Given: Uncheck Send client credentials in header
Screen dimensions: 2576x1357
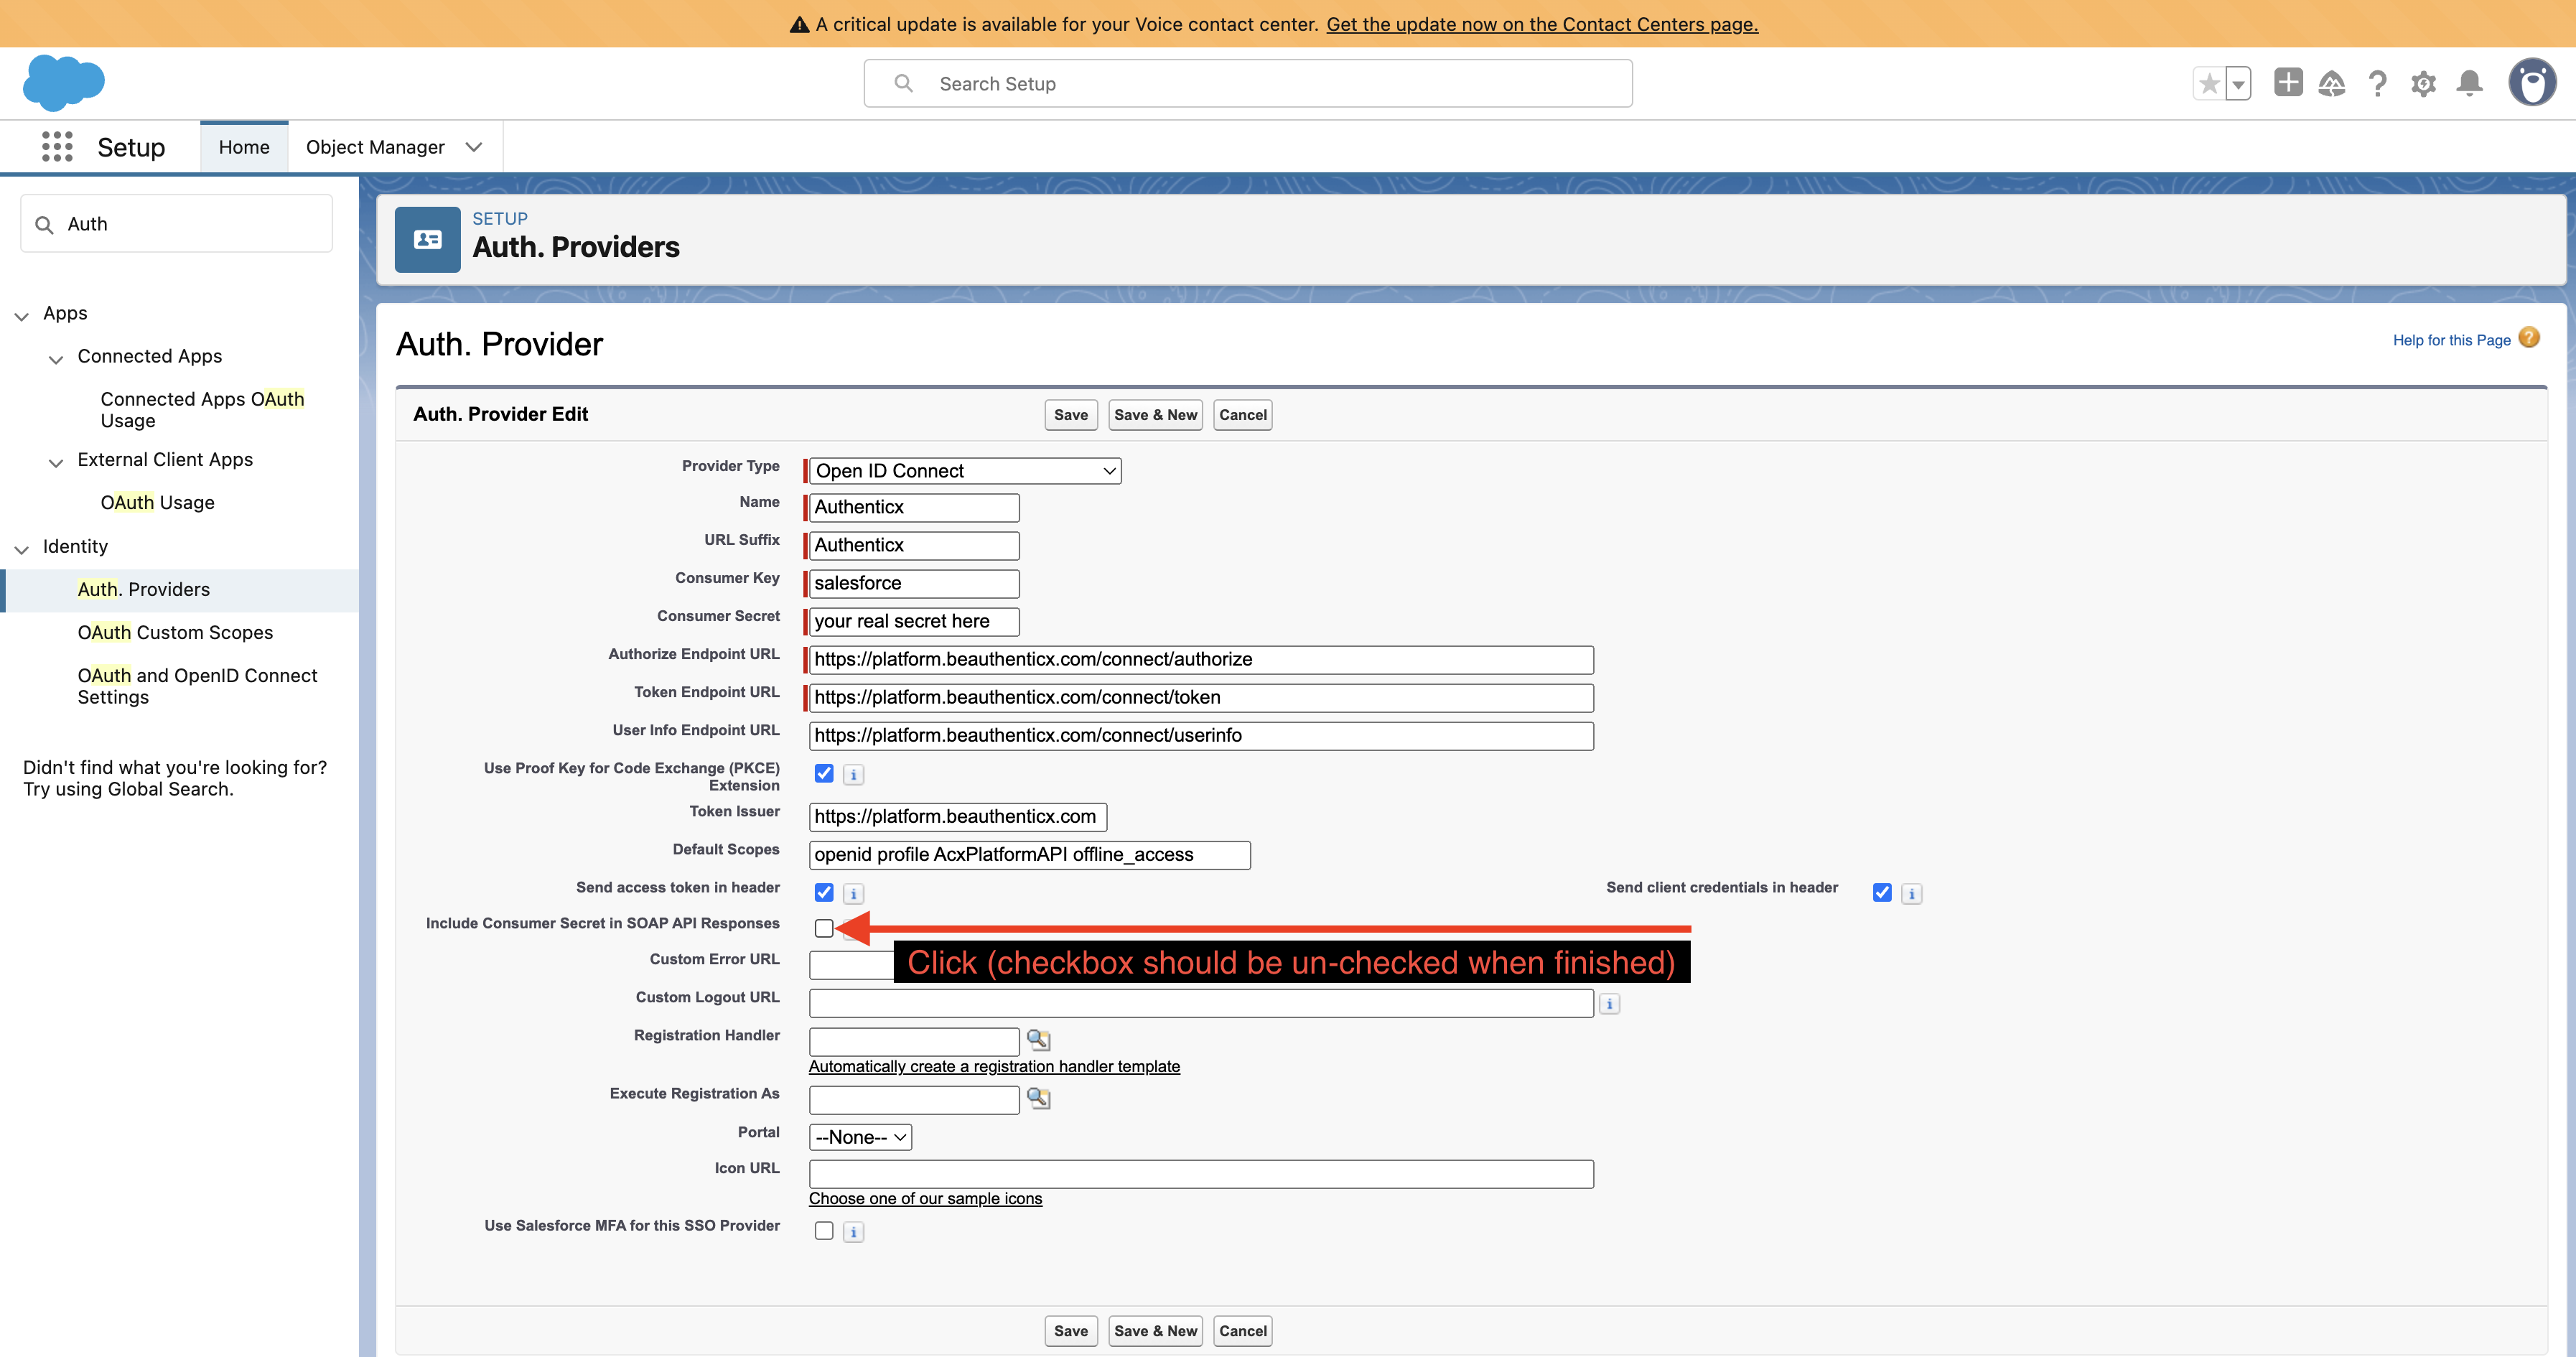Looking at the screenshot, I should pyautogui.click(x=1882, y=893).
